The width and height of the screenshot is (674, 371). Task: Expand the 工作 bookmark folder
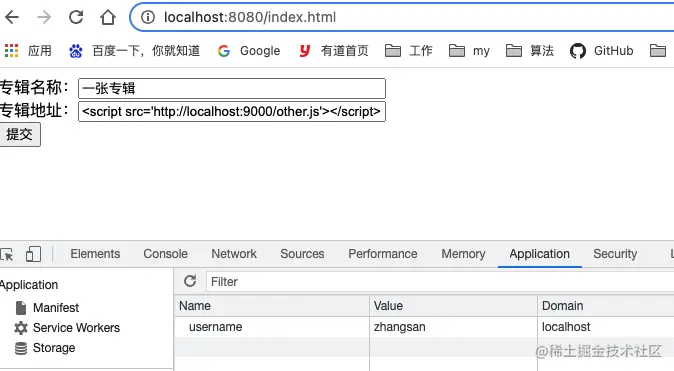pos(408,51)
